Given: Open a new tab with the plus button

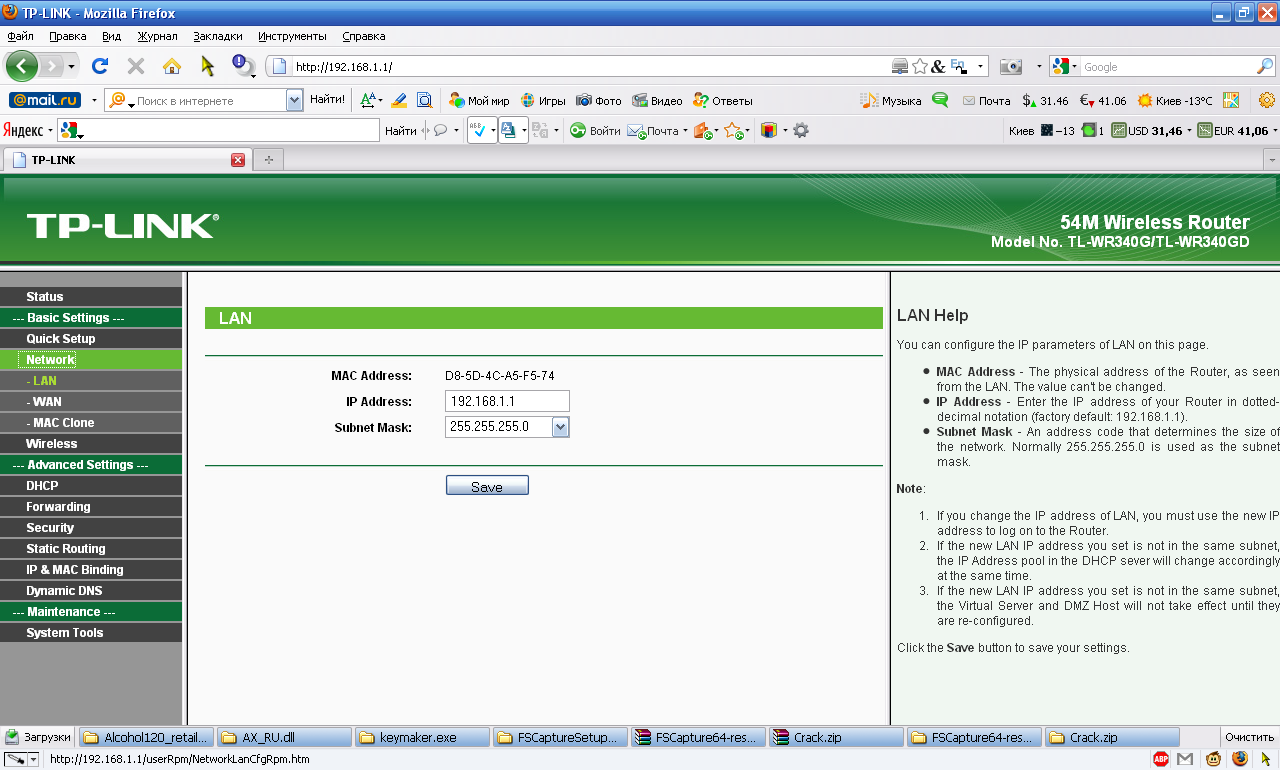Looking at the screenshot, I should point(268,160).
